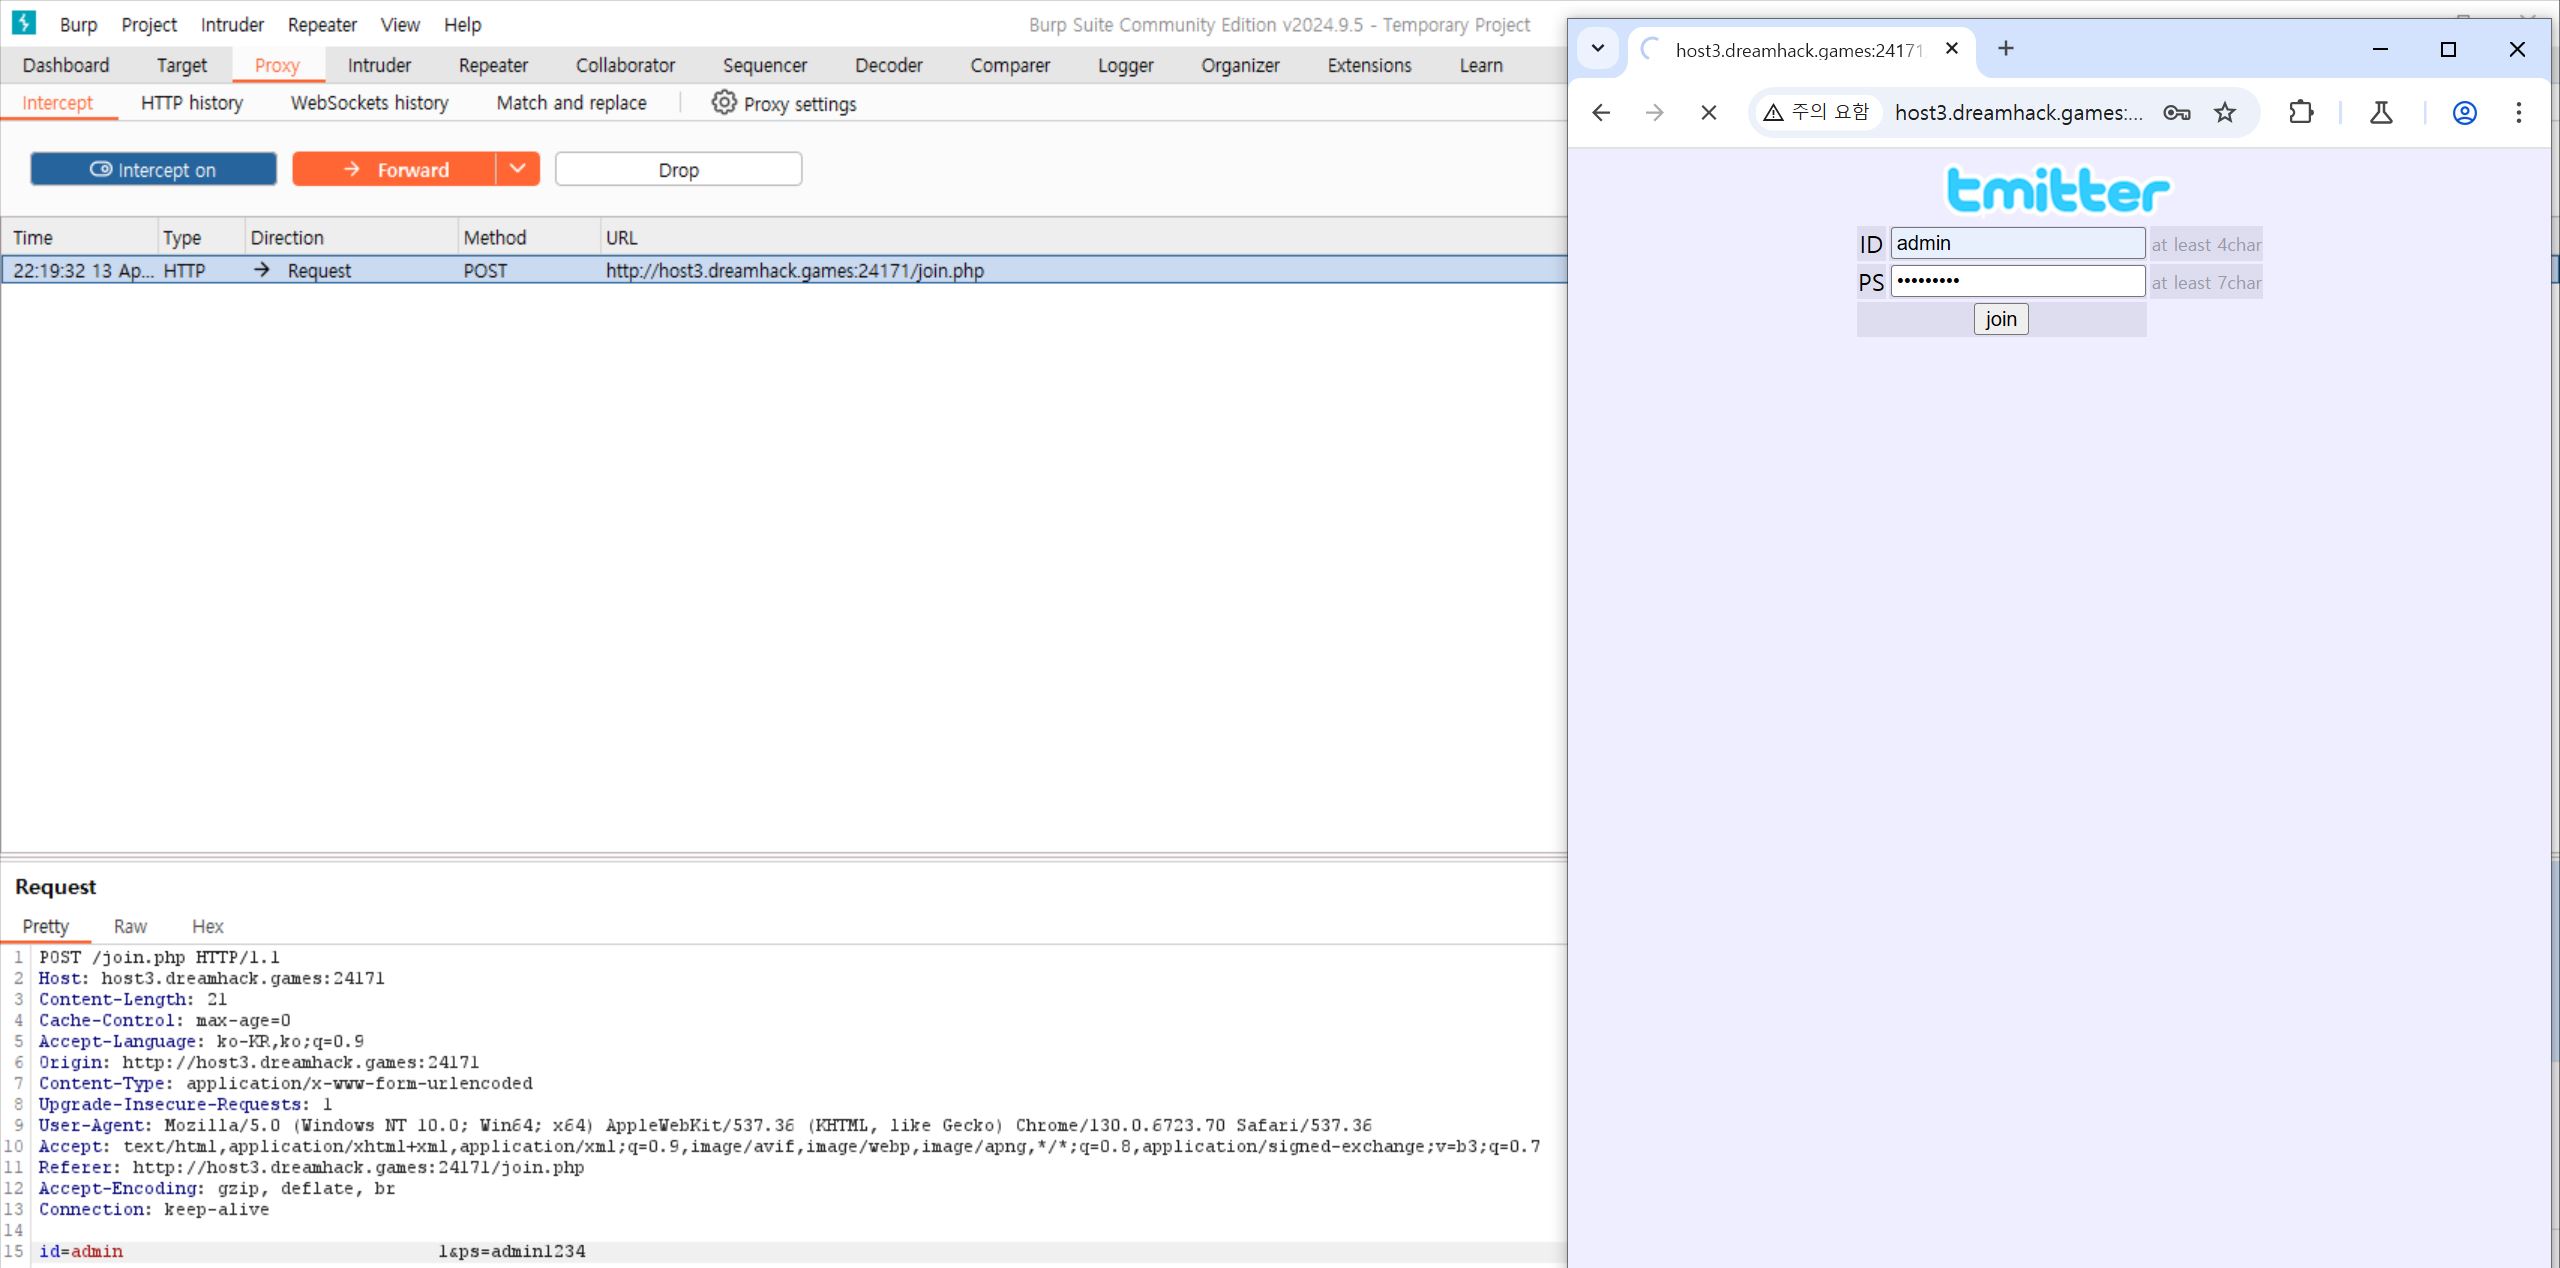This screenshot has width=2560, height=1268.
Task: Click the password key icon
Action: click(x=2176, y=113)
